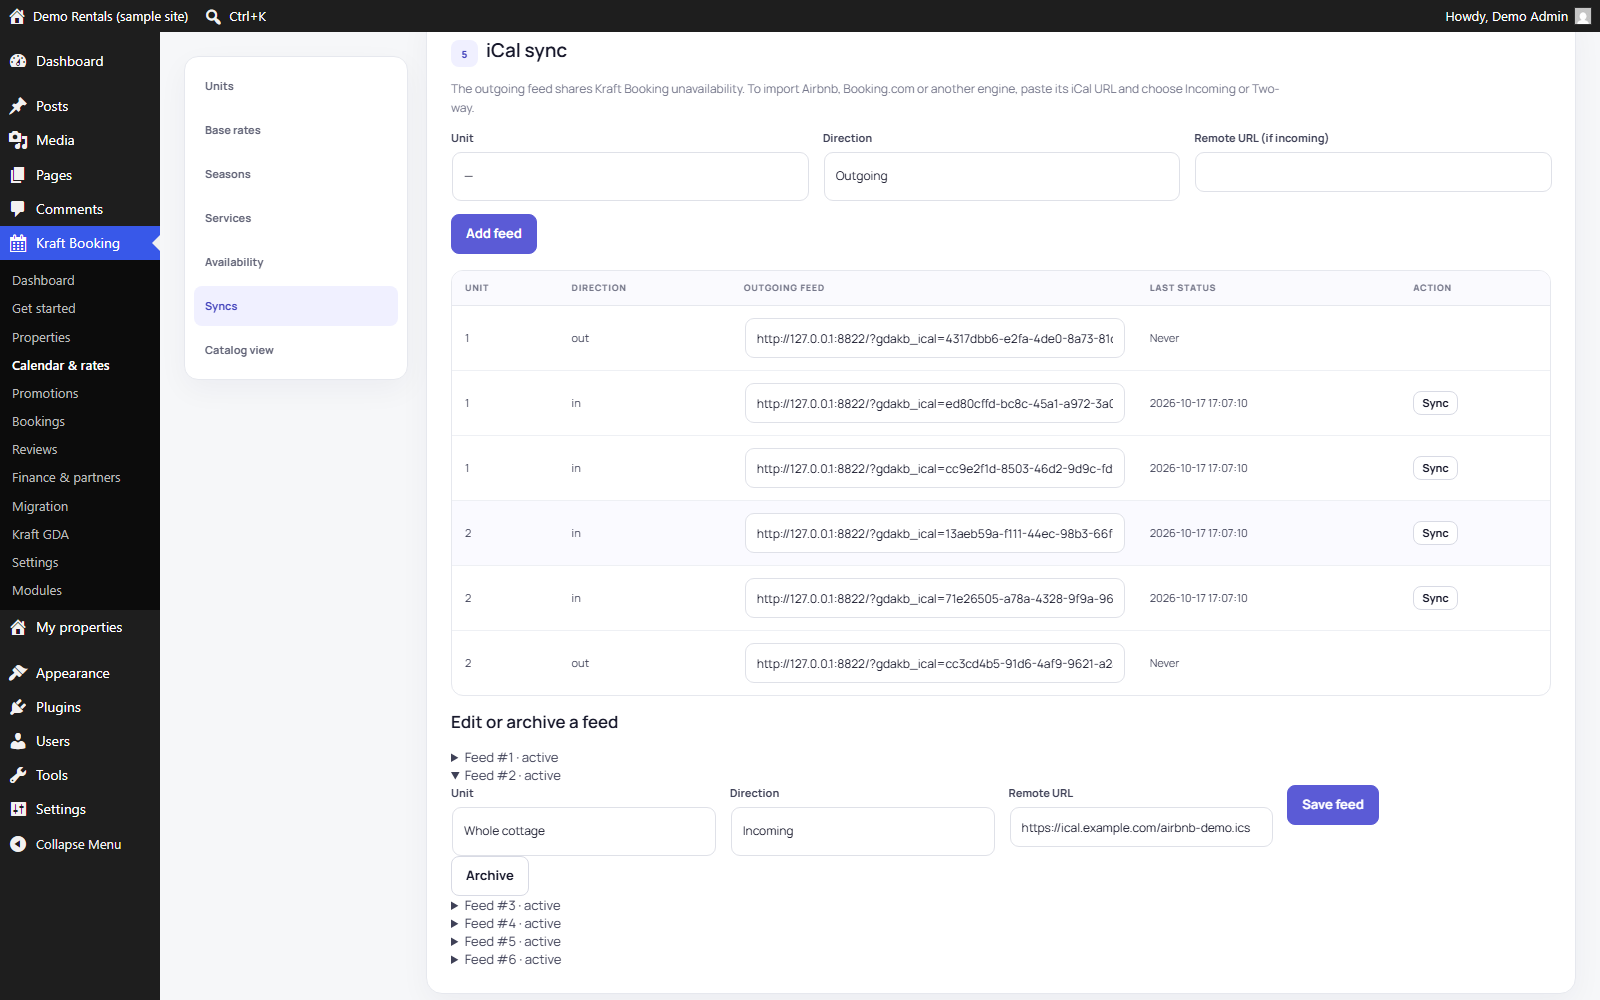Open the Unit dropdown in add feed form
The height and width of the screenshot is (1000, 1600).
[x=630, y=176]
